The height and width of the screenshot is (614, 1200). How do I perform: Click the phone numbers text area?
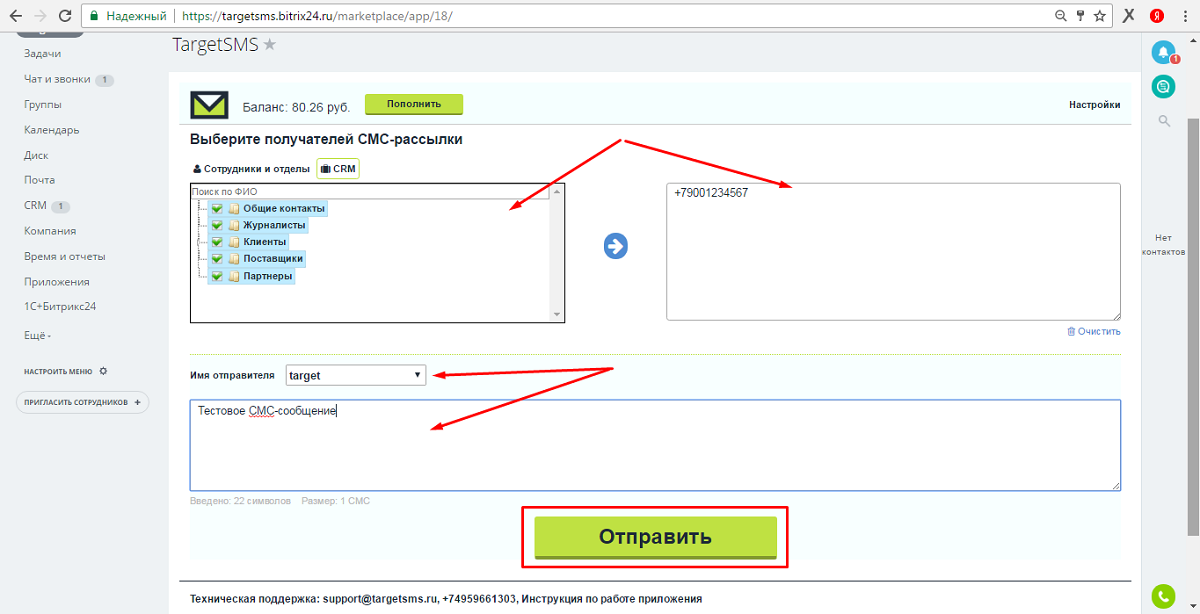tap(893, 252)
